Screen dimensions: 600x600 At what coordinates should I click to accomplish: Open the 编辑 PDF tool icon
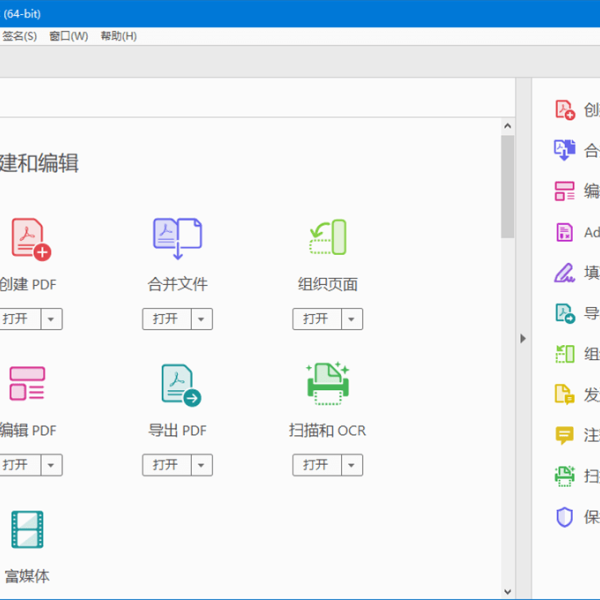tap(27, 384)
